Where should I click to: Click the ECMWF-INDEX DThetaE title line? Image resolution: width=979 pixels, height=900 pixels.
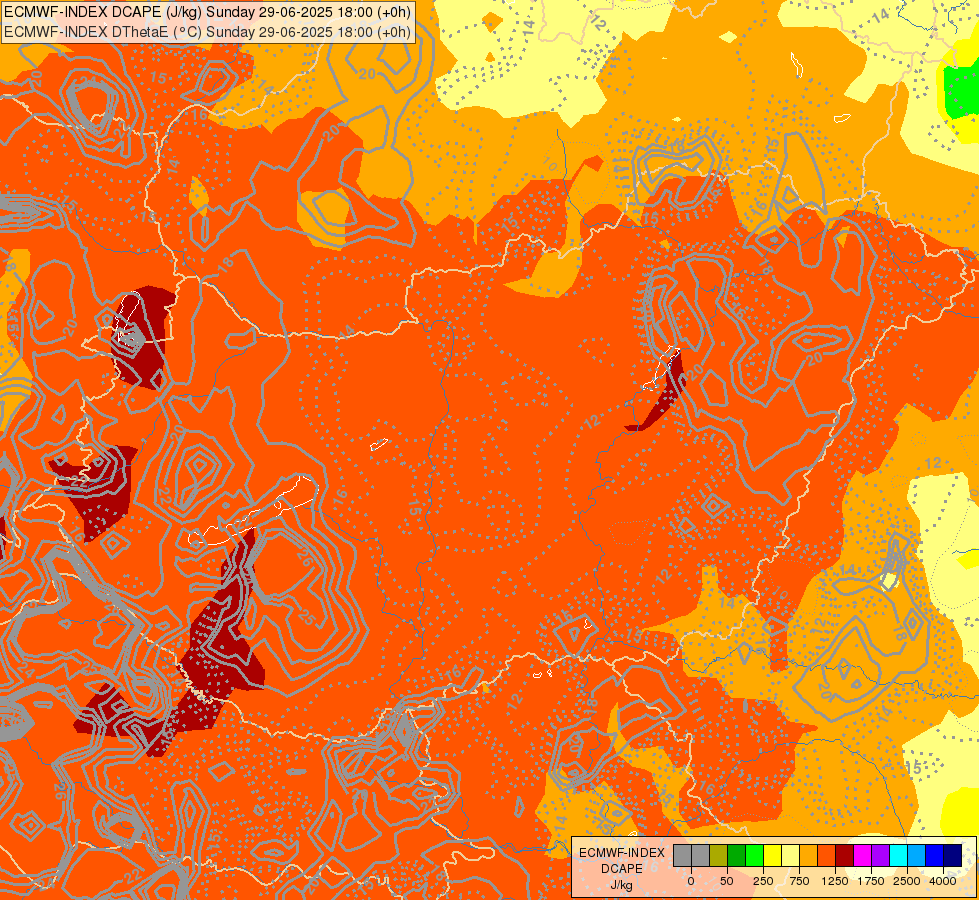207,31
